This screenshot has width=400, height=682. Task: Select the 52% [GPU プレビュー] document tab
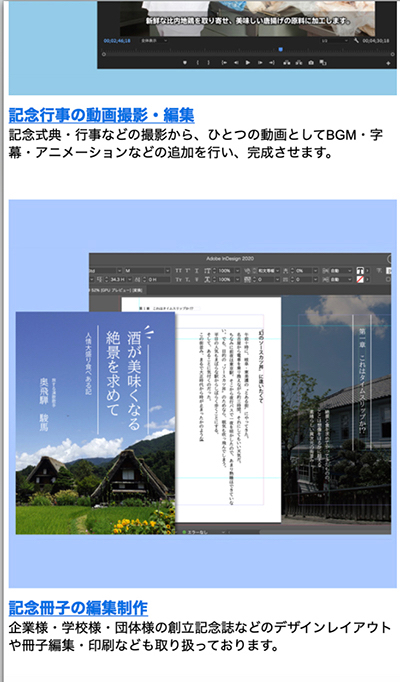[x=117, y=290]
